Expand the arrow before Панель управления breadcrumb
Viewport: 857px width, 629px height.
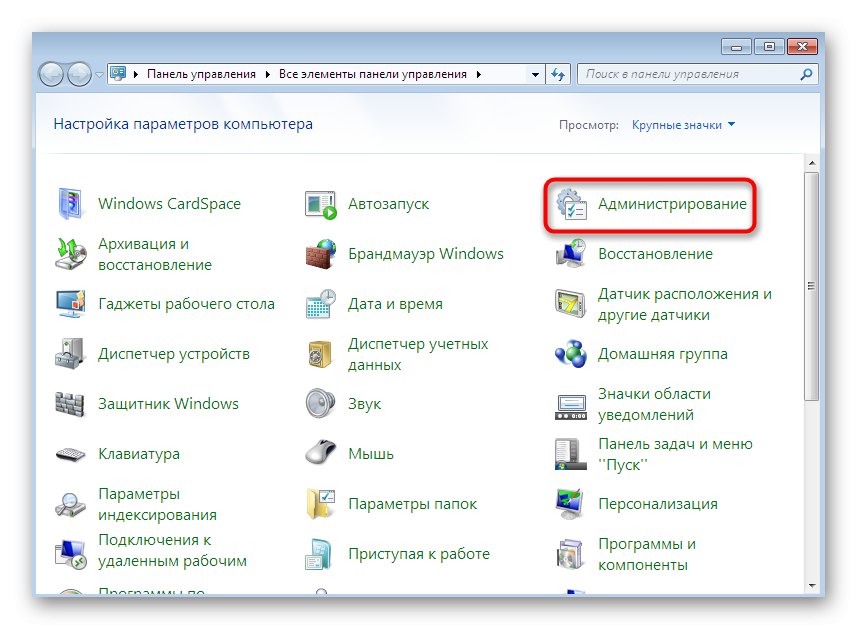pyautogui.click(x=136, y=74)
